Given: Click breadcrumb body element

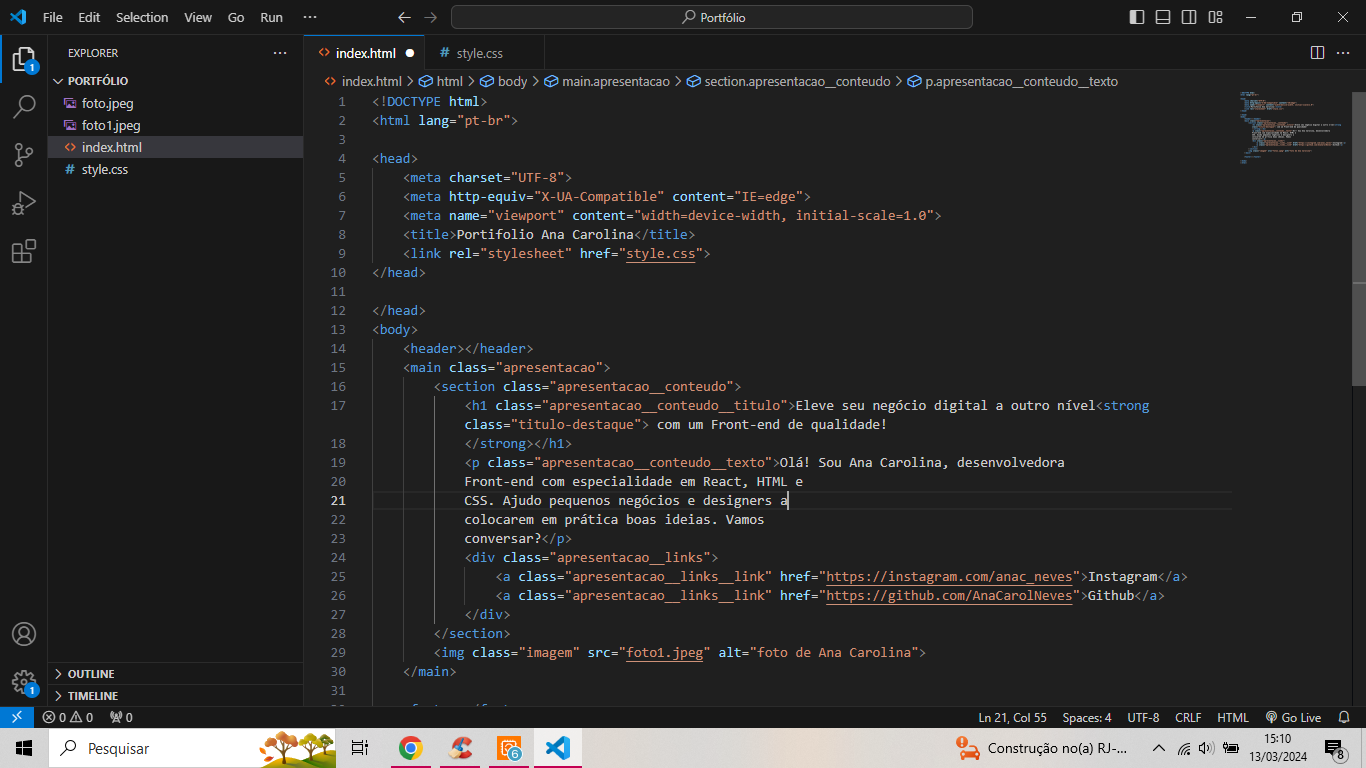Looking at the screenshot, I should click(x=503, y=81).
